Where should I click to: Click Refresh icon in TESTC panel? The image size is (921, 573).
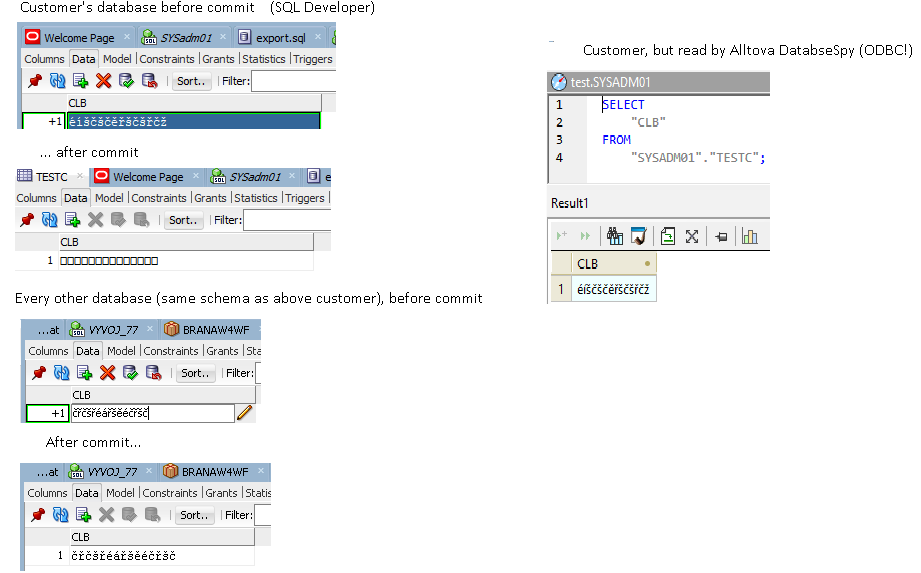click(x=49, y=220)
